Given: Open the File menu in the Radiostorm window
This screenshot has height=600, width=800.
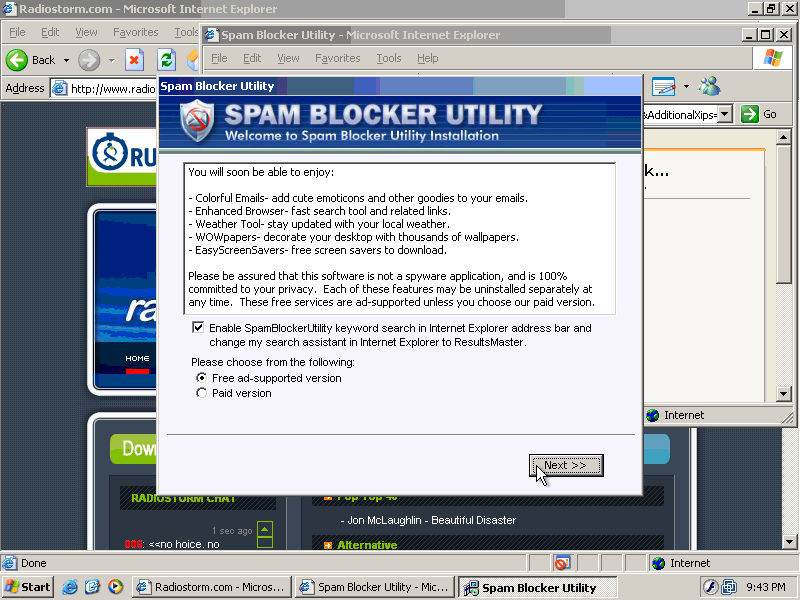Looking at the screenshot, I should [x=17, y=32].
